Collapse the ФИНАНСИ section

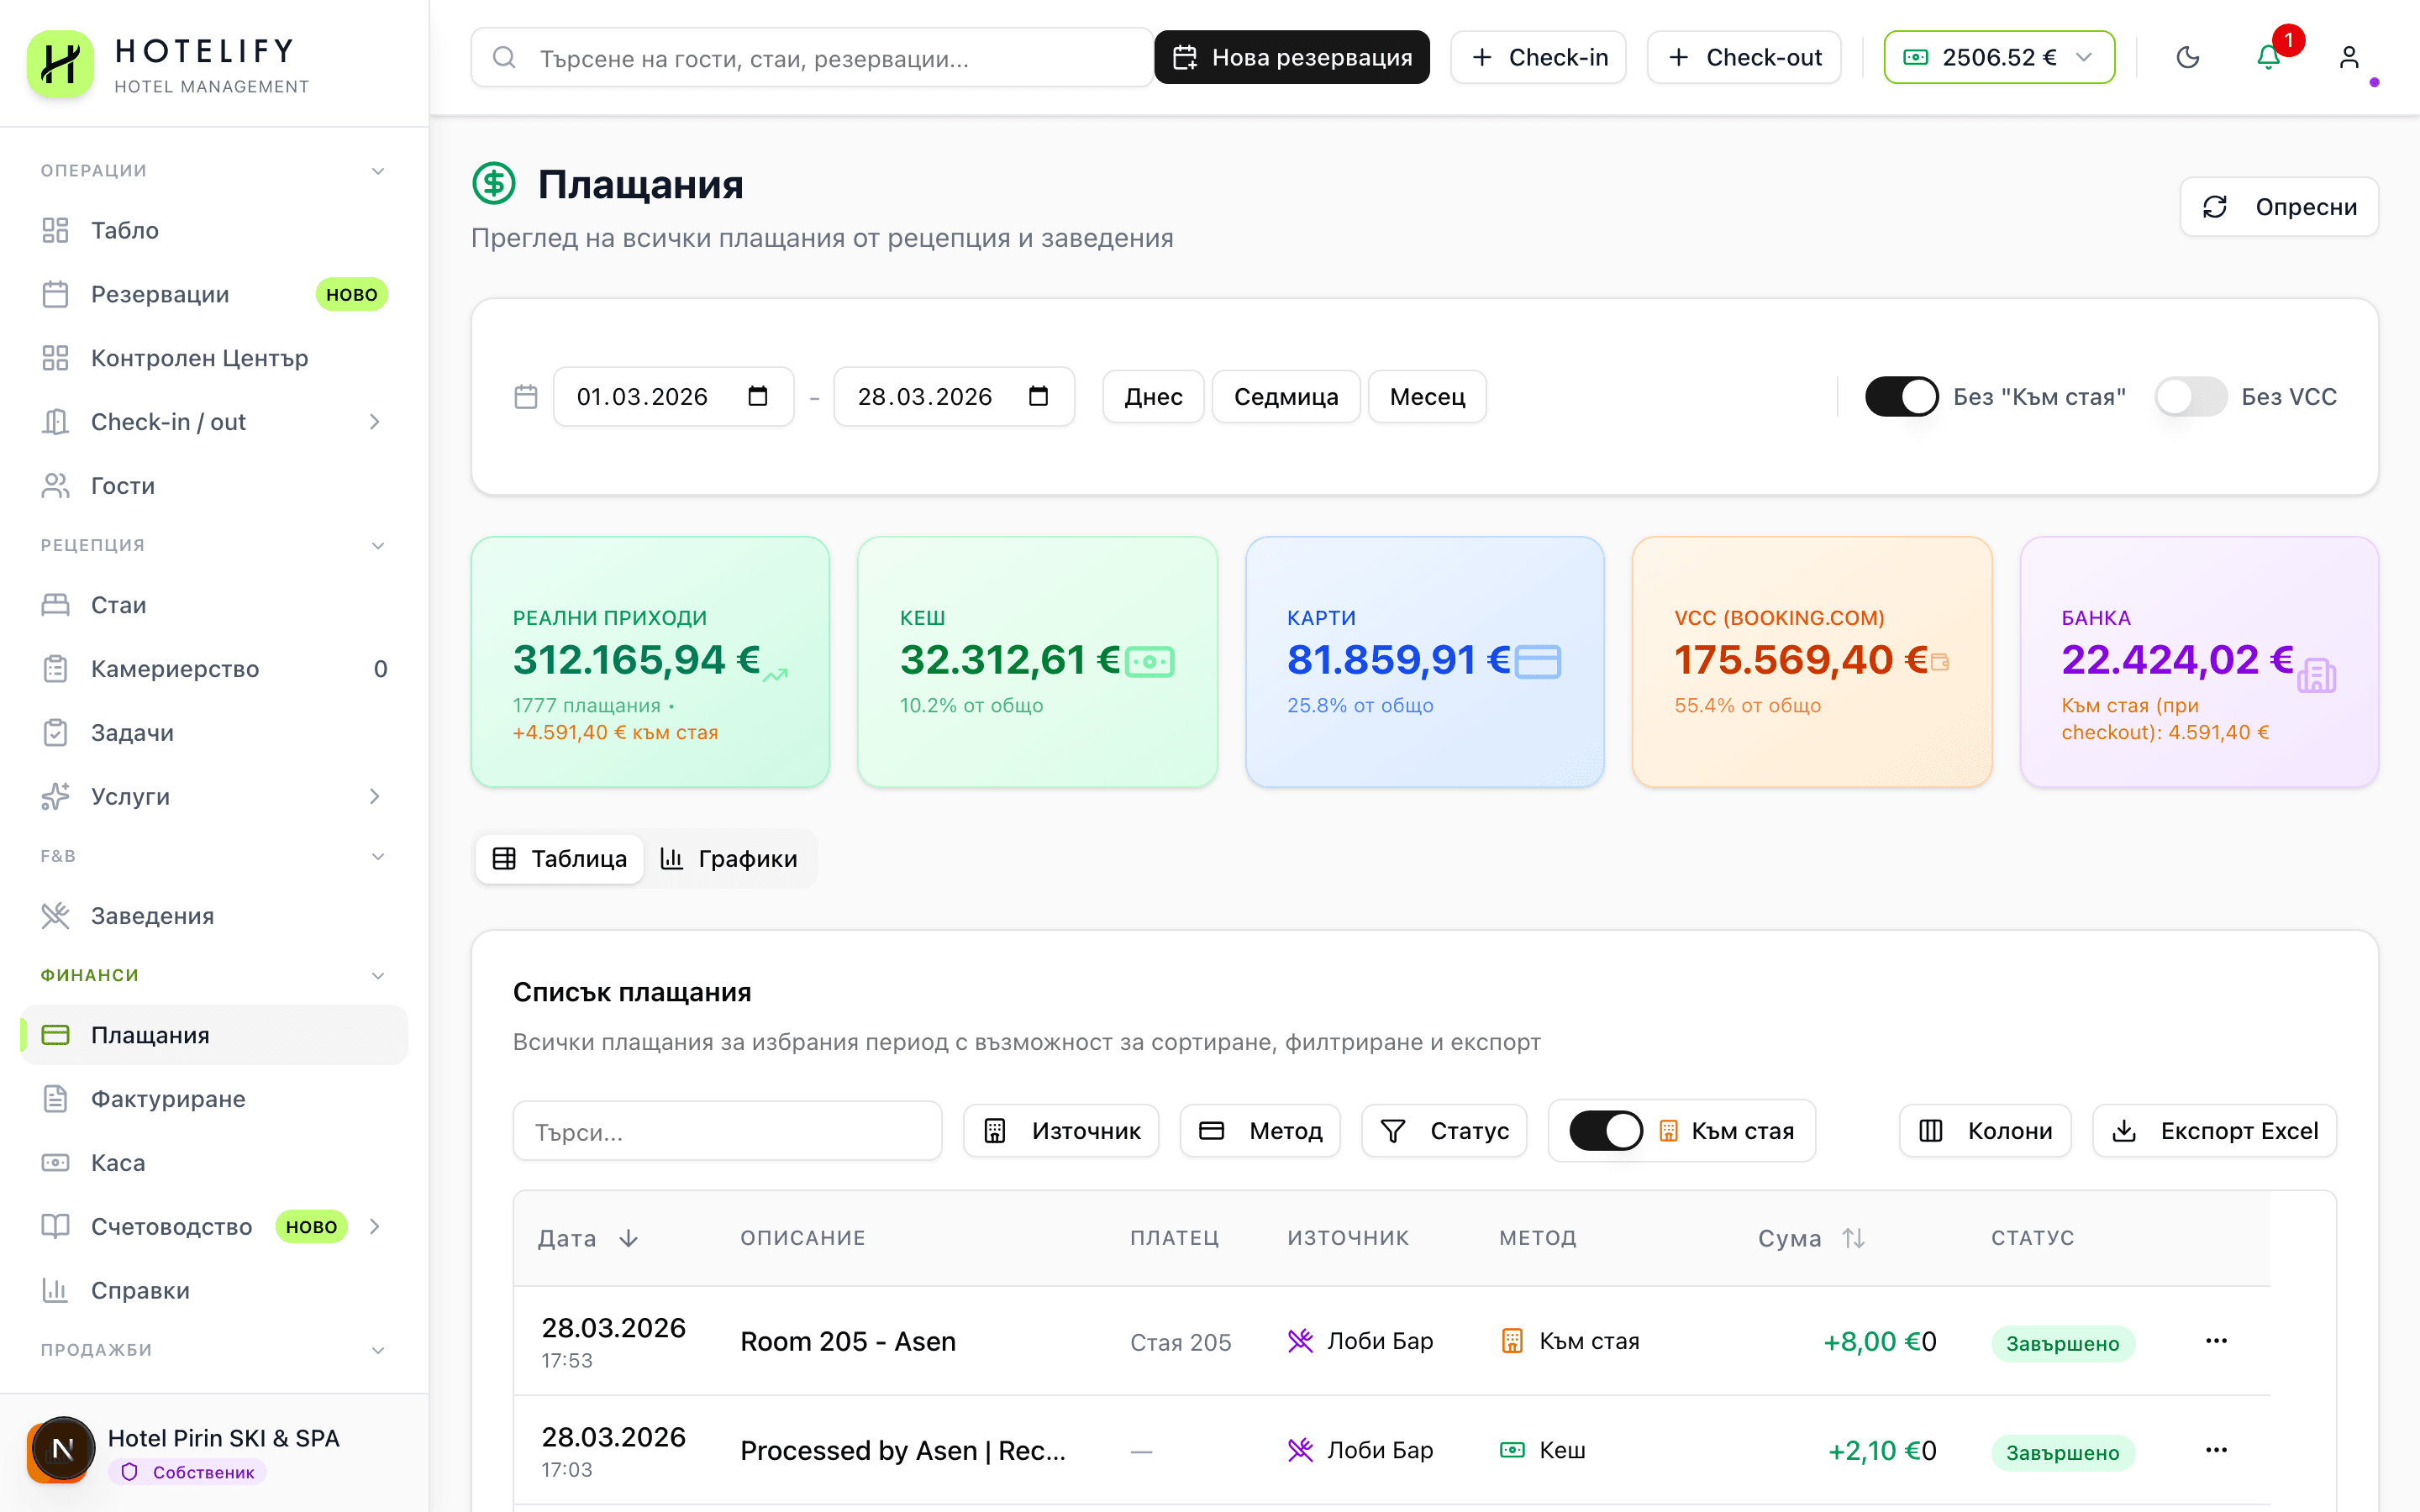[x=378, y=975]
